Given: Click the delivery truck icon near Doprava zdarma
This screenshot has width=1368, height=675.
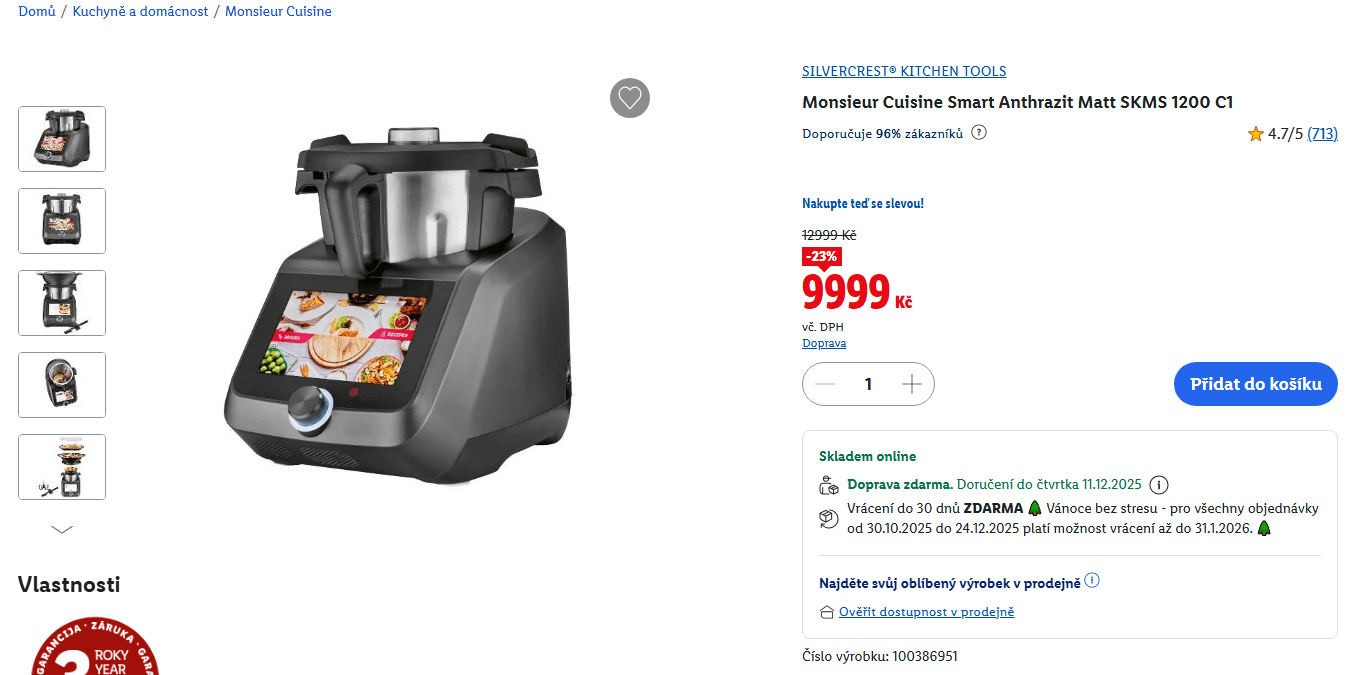Looking at the screenshot, I should [828, 484].
